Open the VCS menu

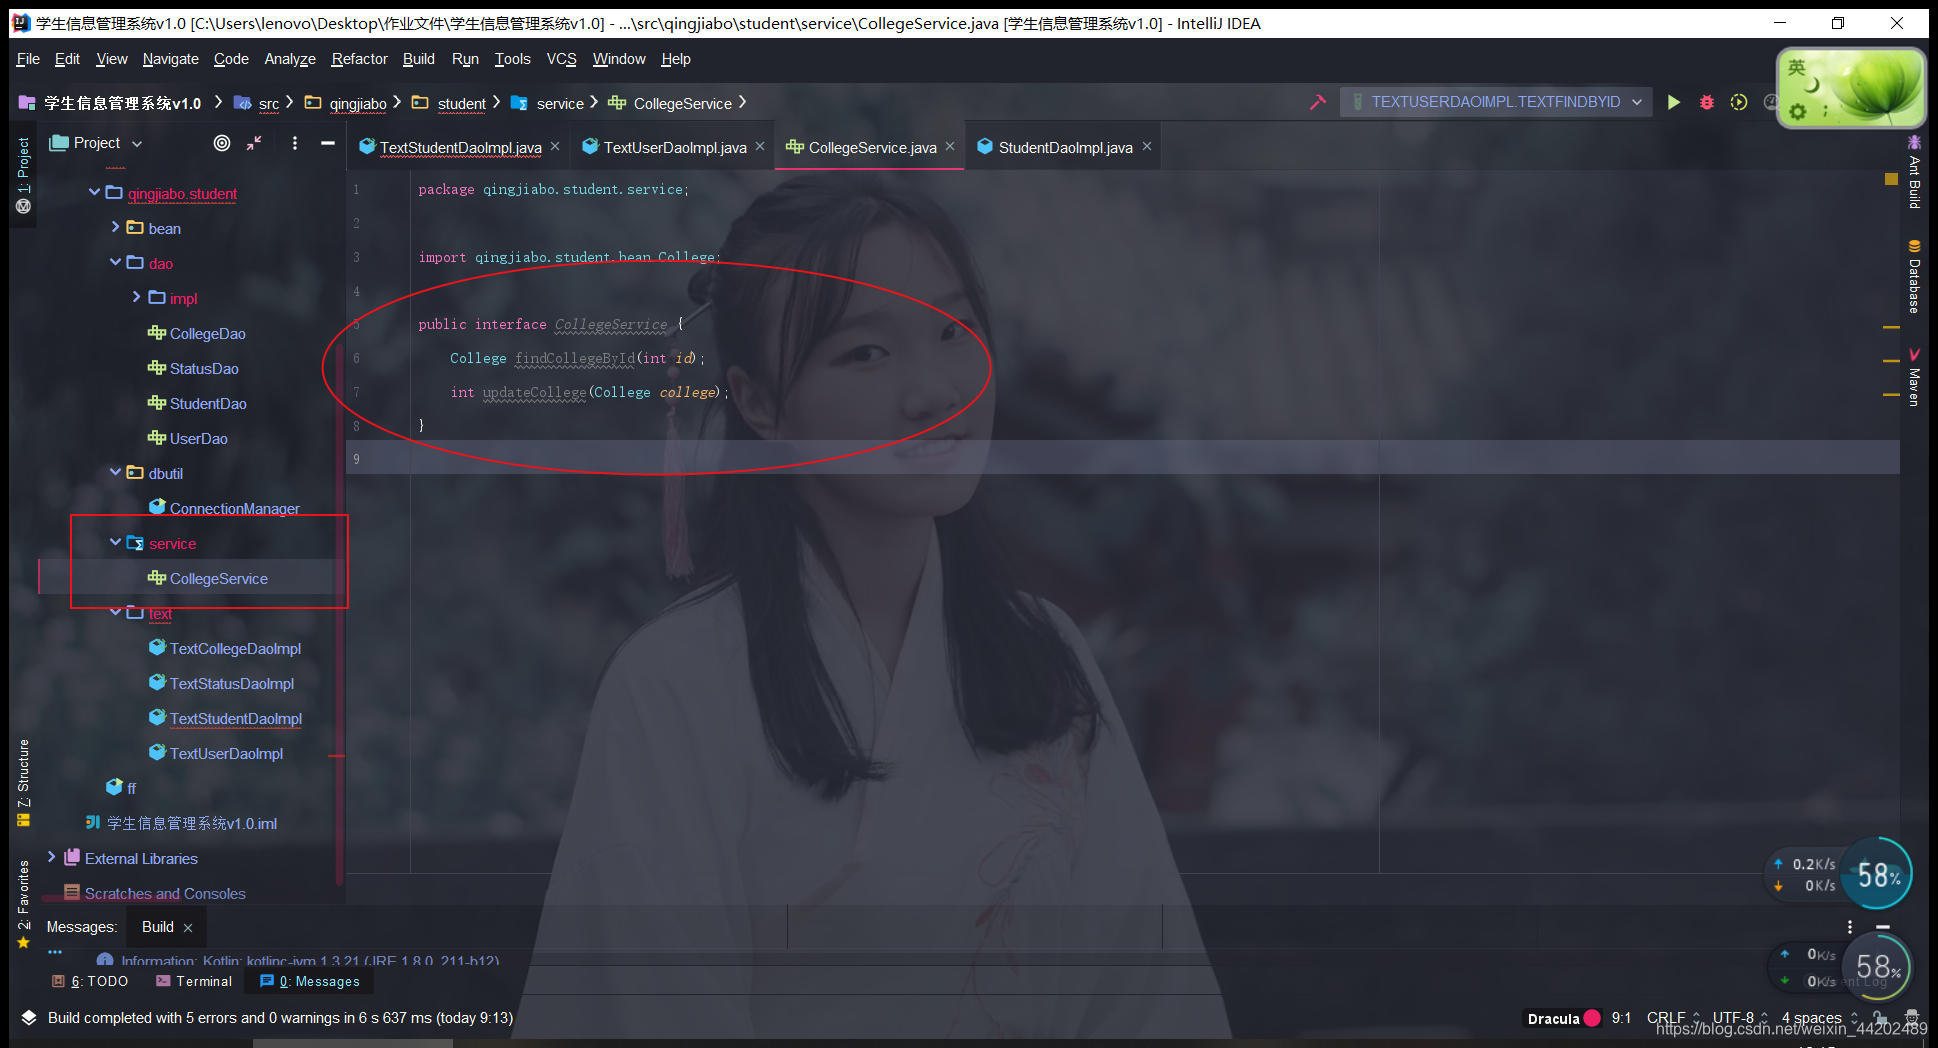click(x=561, y=59)
